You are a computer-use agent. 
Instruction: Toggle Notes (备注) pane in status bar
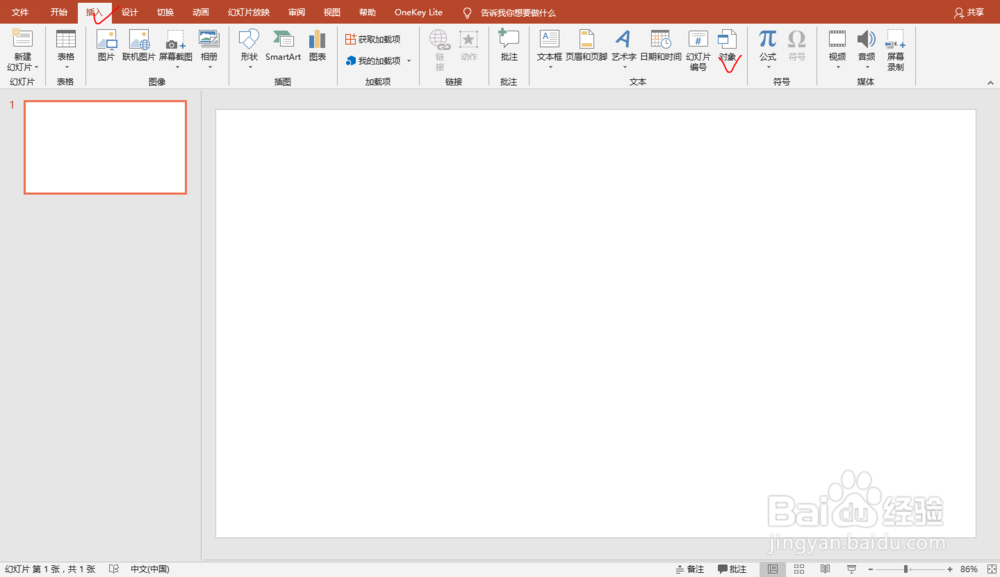coord(690,569)
